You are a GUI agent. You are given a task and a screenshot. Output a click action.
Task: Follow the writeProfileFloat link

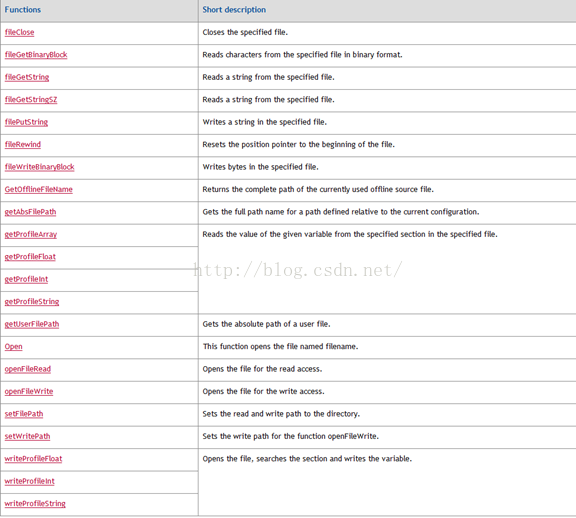click(x=33, y=458)
